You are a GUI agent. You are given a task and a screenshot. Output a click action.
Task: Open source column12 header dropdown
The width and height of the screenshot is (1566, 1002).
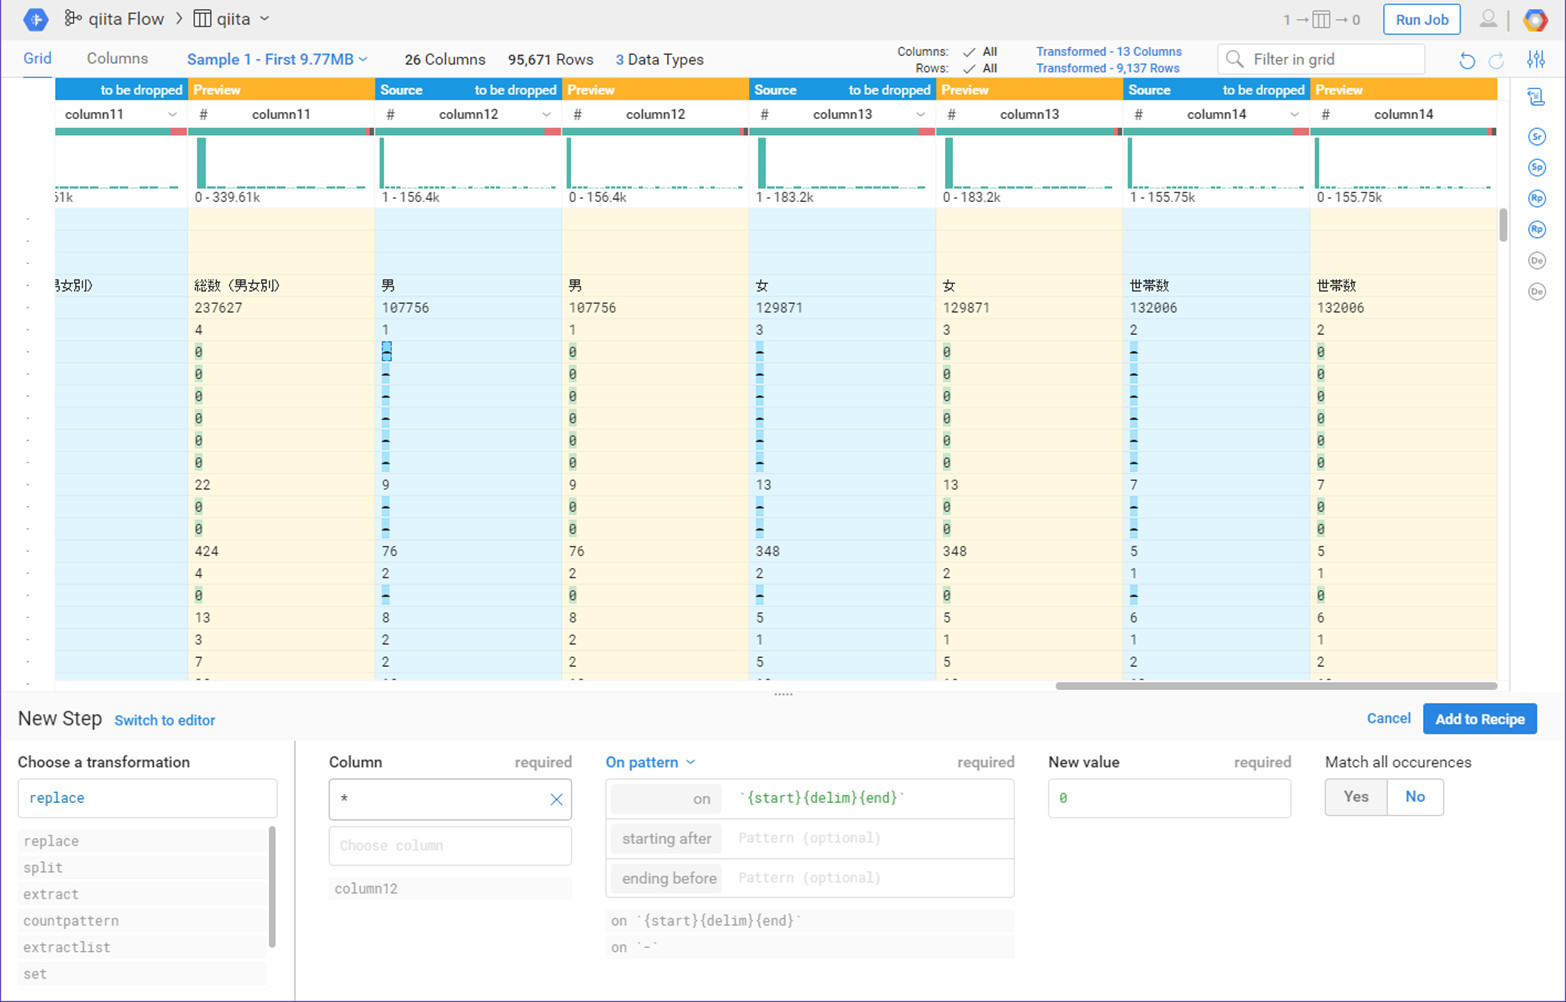coord(546,115)
